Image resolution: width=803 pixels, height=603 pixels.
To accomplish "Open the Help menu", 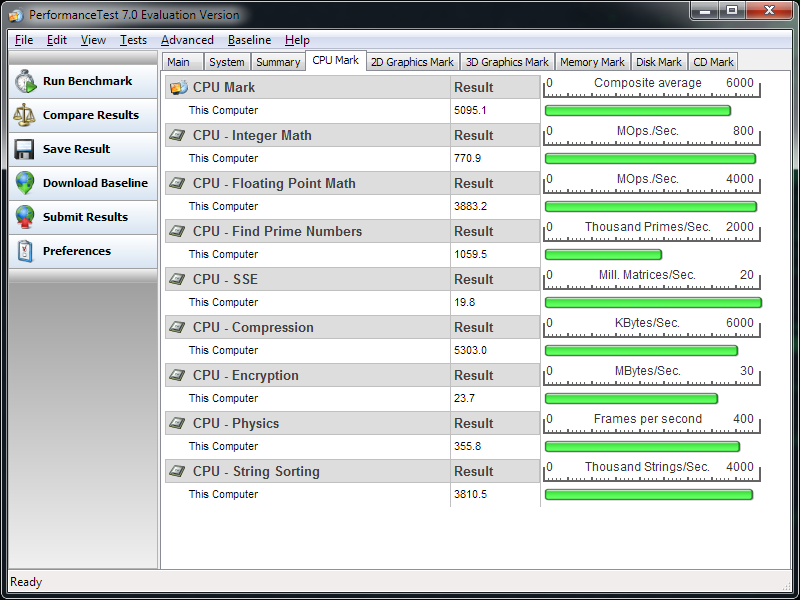I will pyautogui.click(x=297, y=40).
